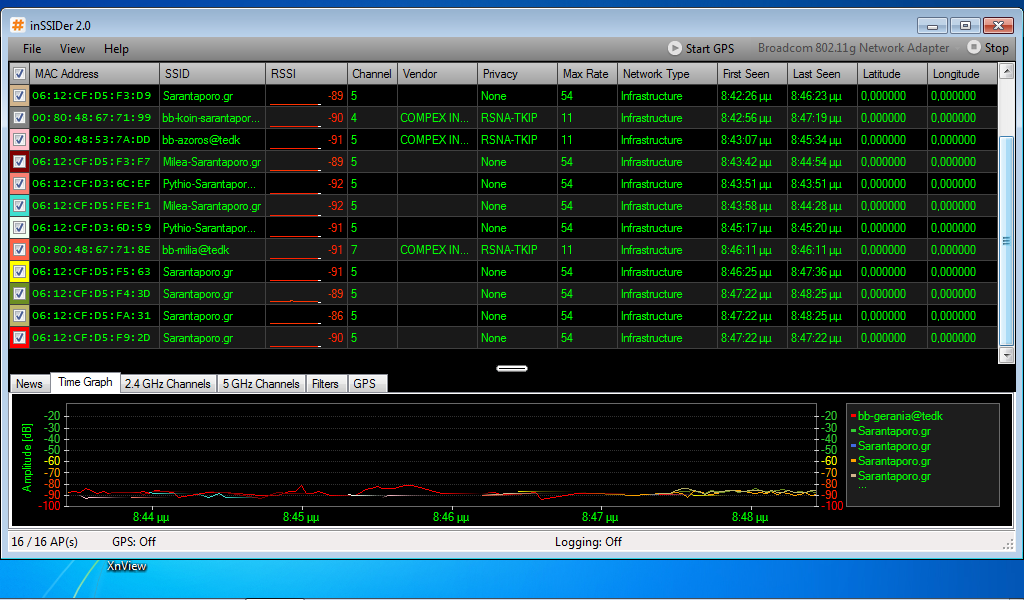Image resolution: width=1024 pixels, height=600 pixels.
Task: Click the XnView item on the taskbar
Action: coord(127,566)
